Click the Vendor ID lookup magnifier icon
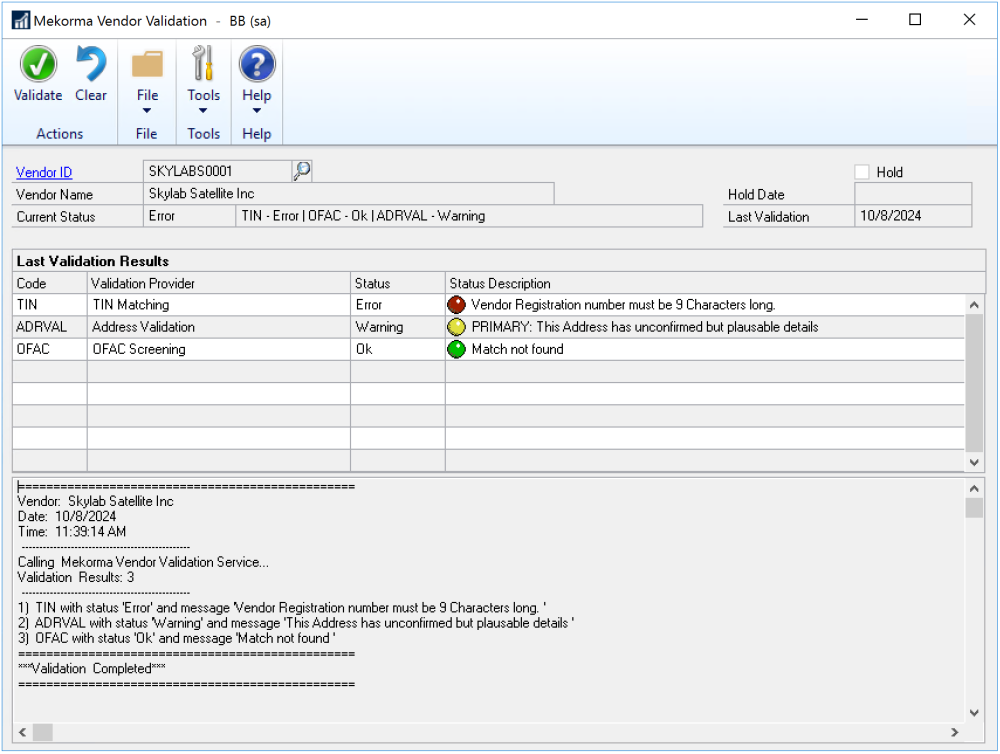Screen dimensions: 1000x754 tap(301, 172)
